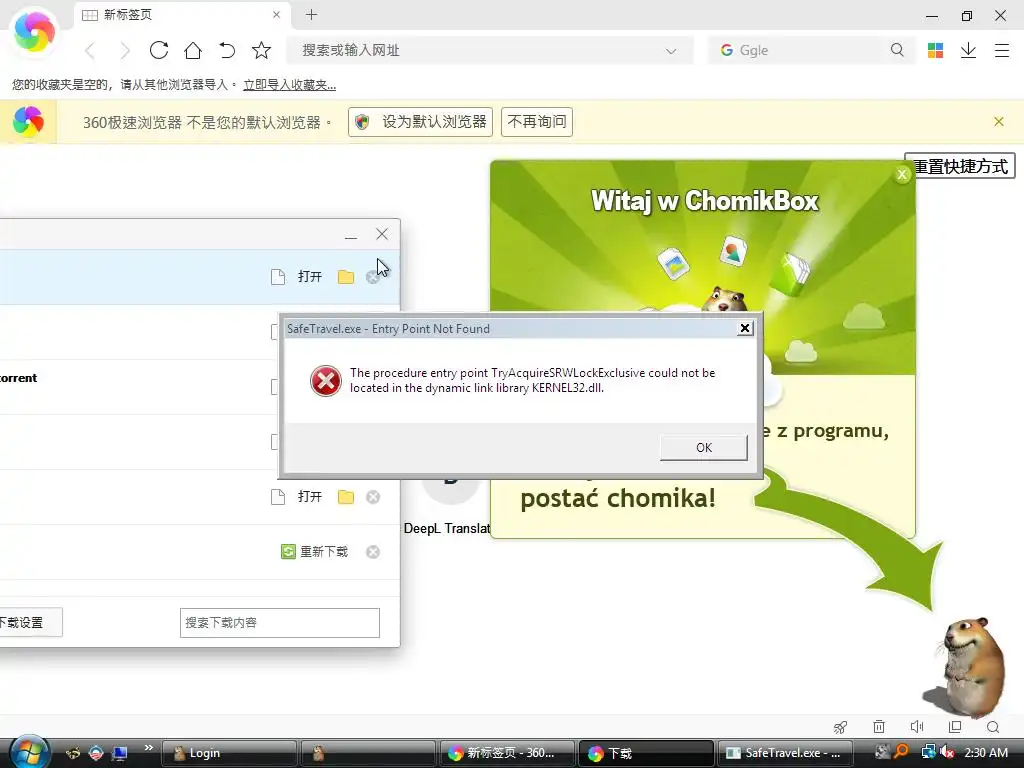Image resolution: width=1024 pixels, height=768 pixels.
Task: Open a new tab with plus button
Action: [312, 14]
